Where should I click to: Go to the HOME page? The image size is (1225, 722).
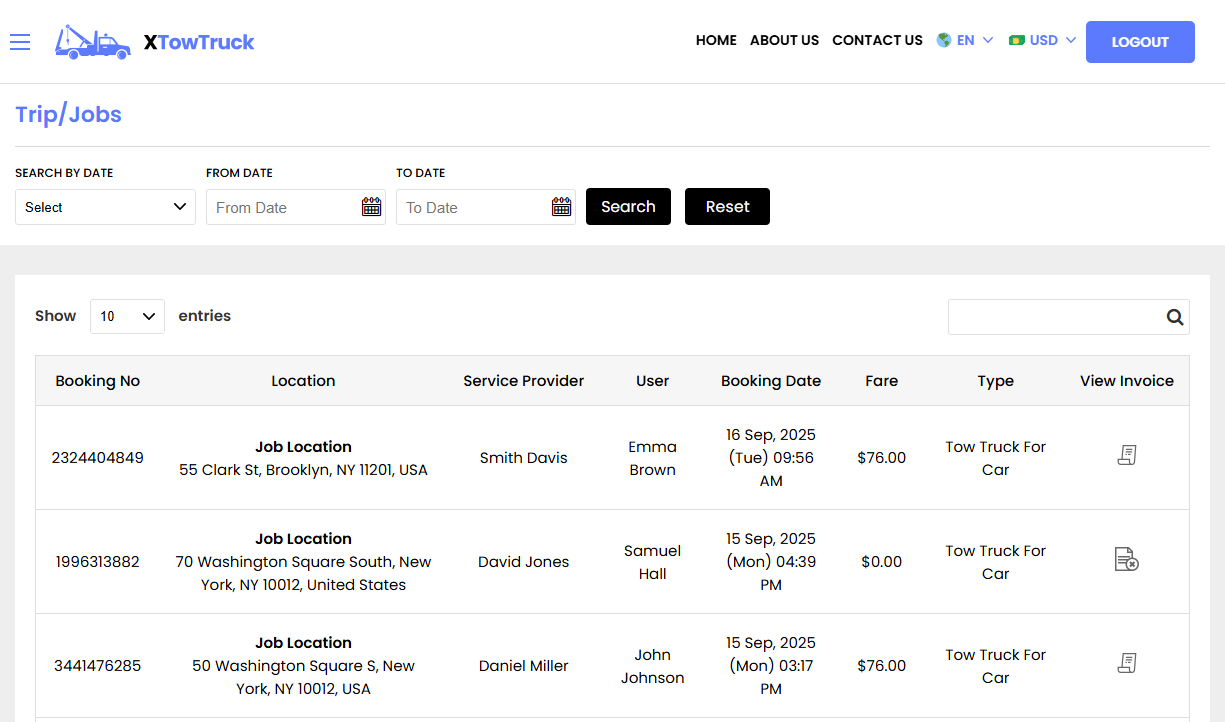pyautogui.click(x=716, y=40)
